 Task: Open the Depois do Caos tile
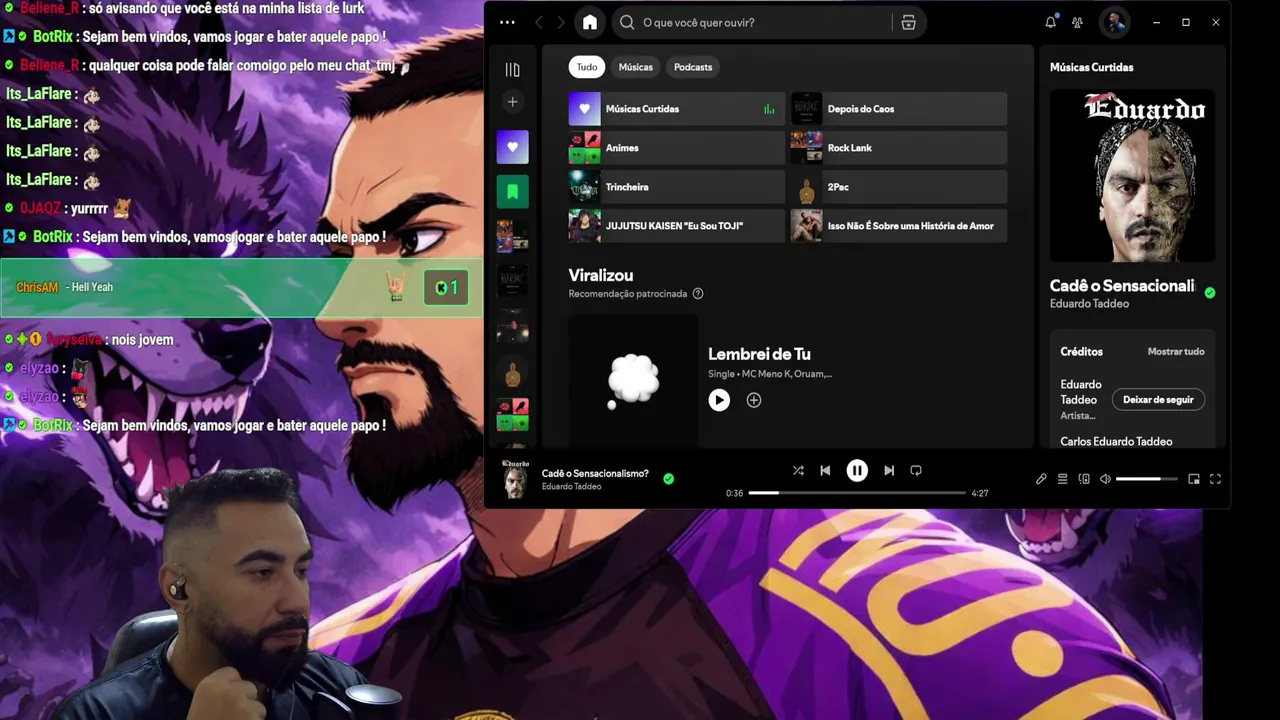(899, 109)
